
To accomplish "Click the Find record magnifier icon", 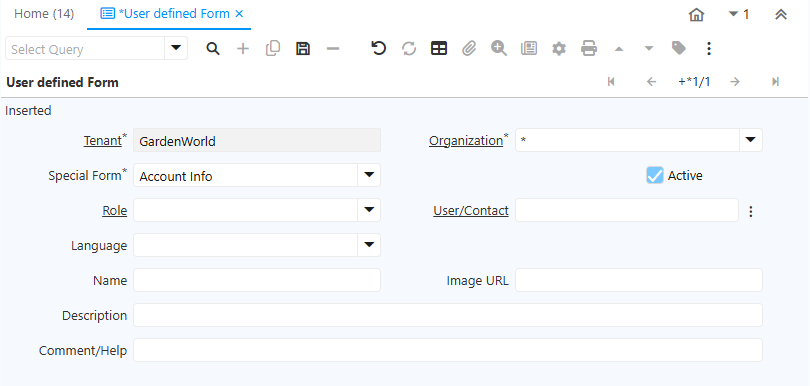I will [x=213, y=49].
